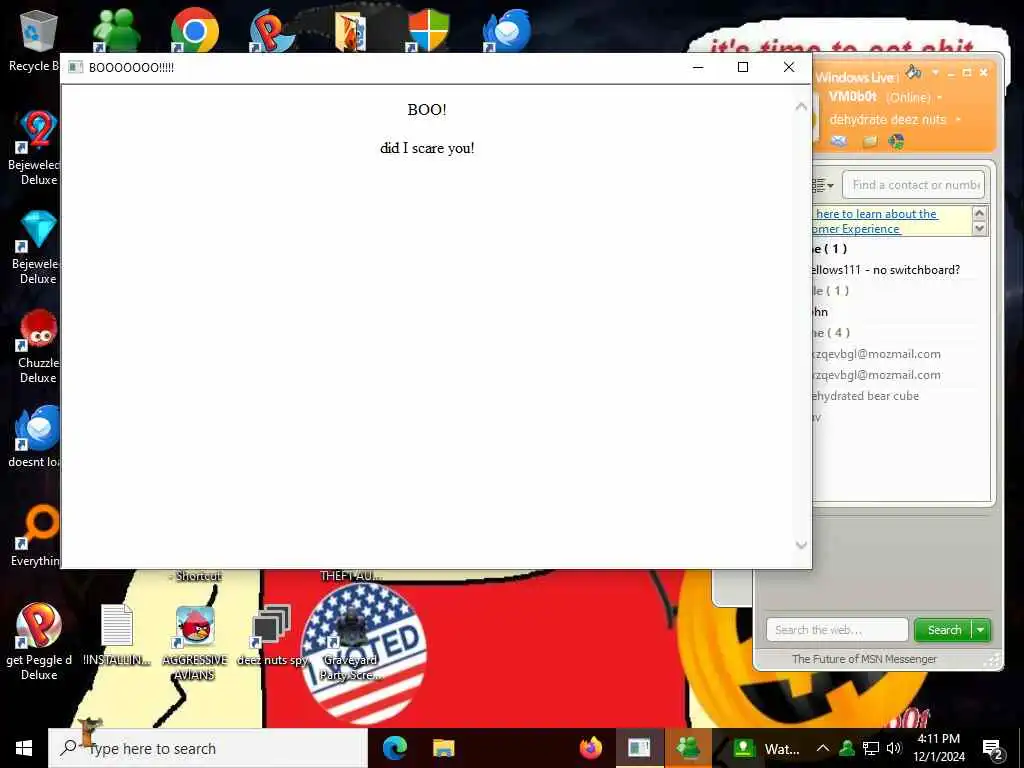This screenshot has height=768, width=1024.
Task: Click the 'BOO!' heading text
Action: click(x=427, y=110)
